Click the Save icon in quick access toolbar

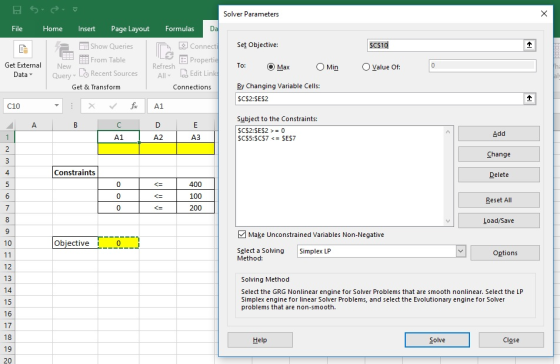(x=17, y=10)
